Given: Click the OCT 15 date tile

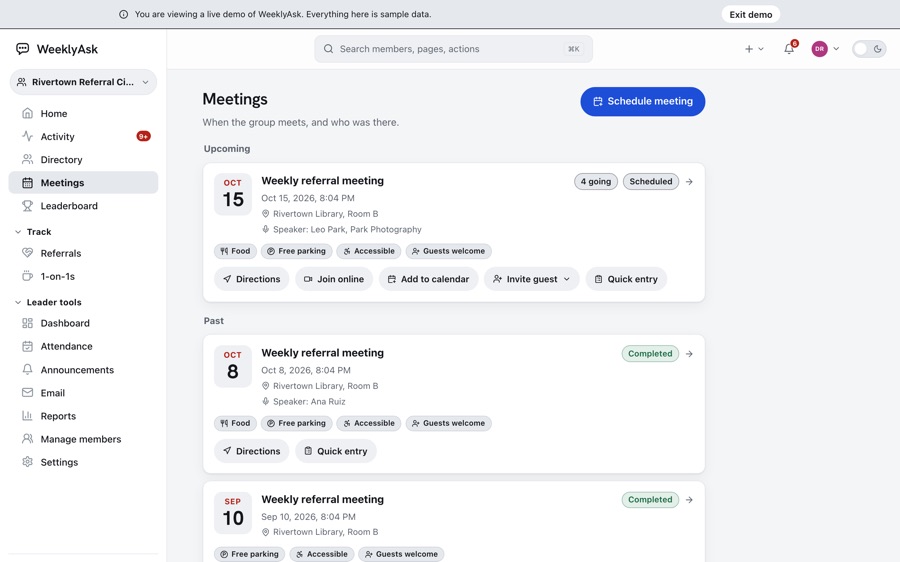Looking at the screenshot, I should click(232, 194).
